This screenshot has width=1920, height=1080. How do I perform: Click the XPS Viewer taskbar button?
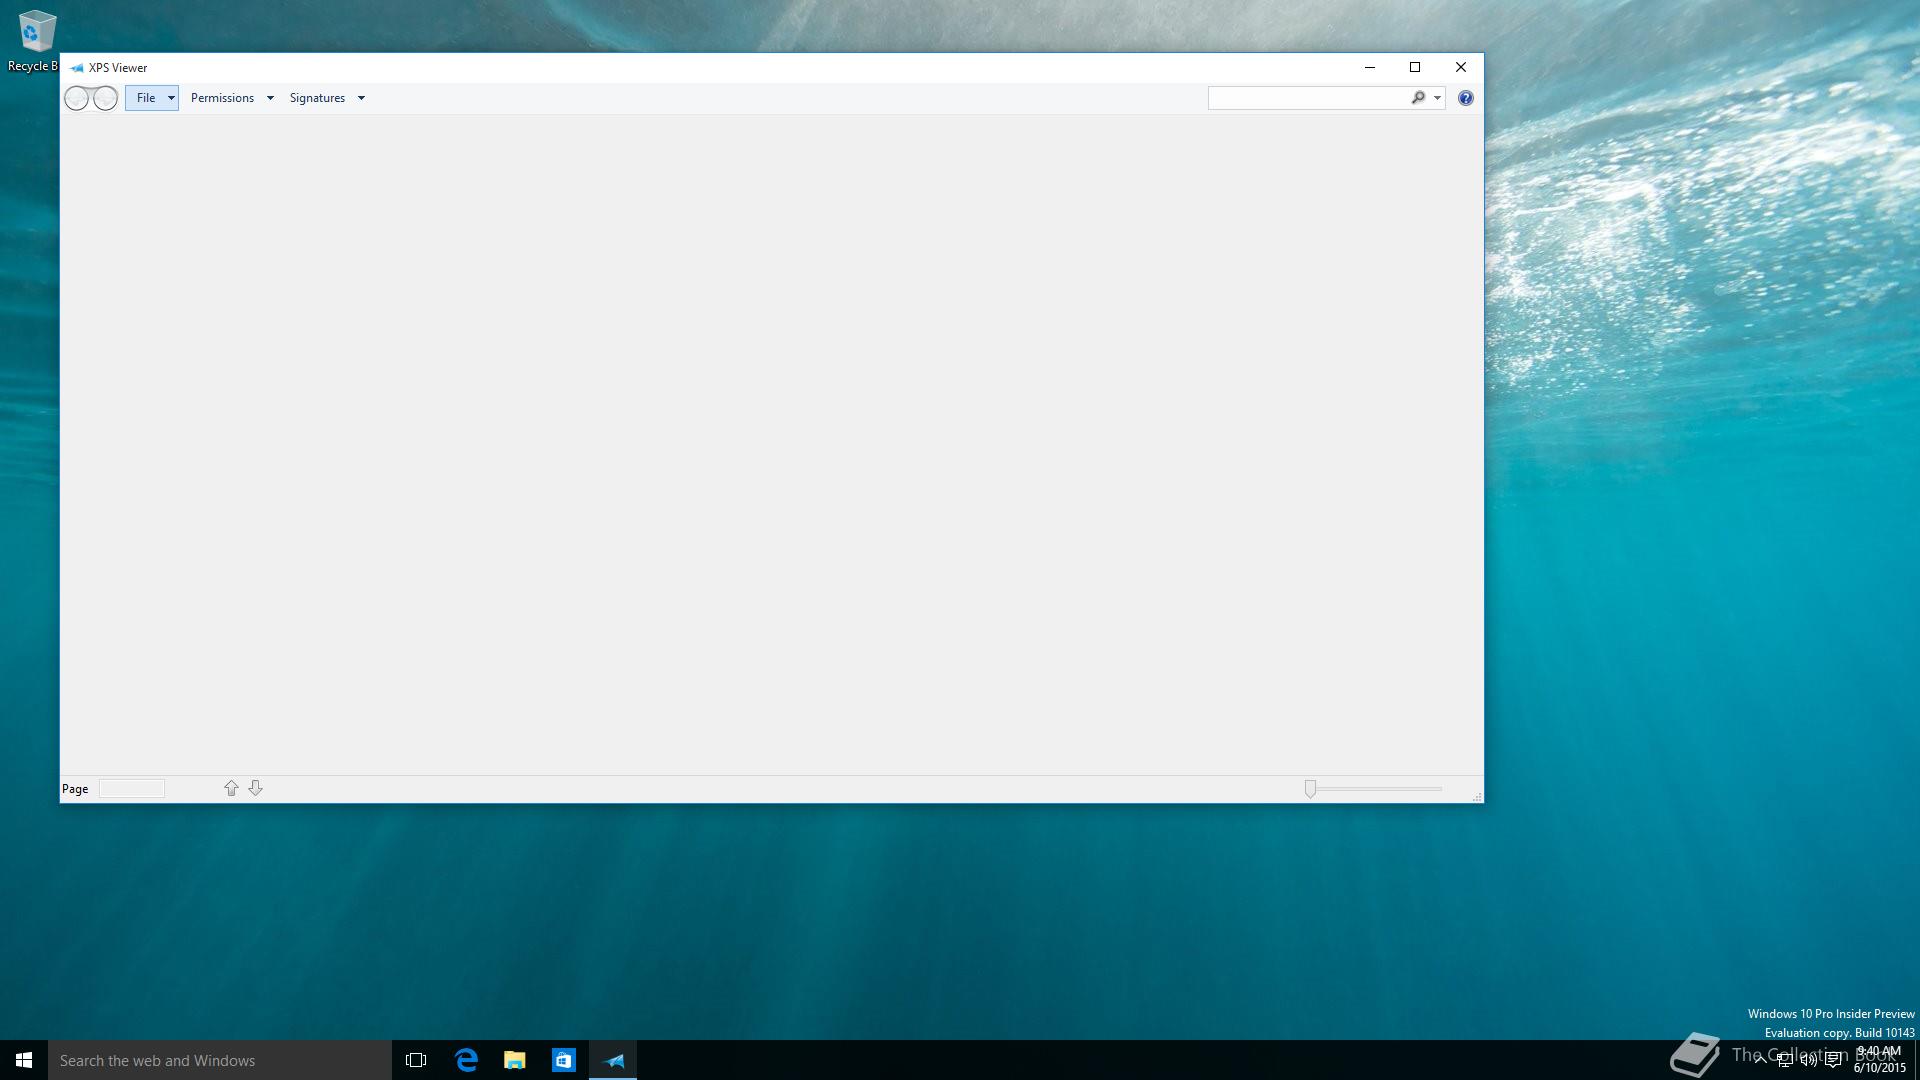613,1060
